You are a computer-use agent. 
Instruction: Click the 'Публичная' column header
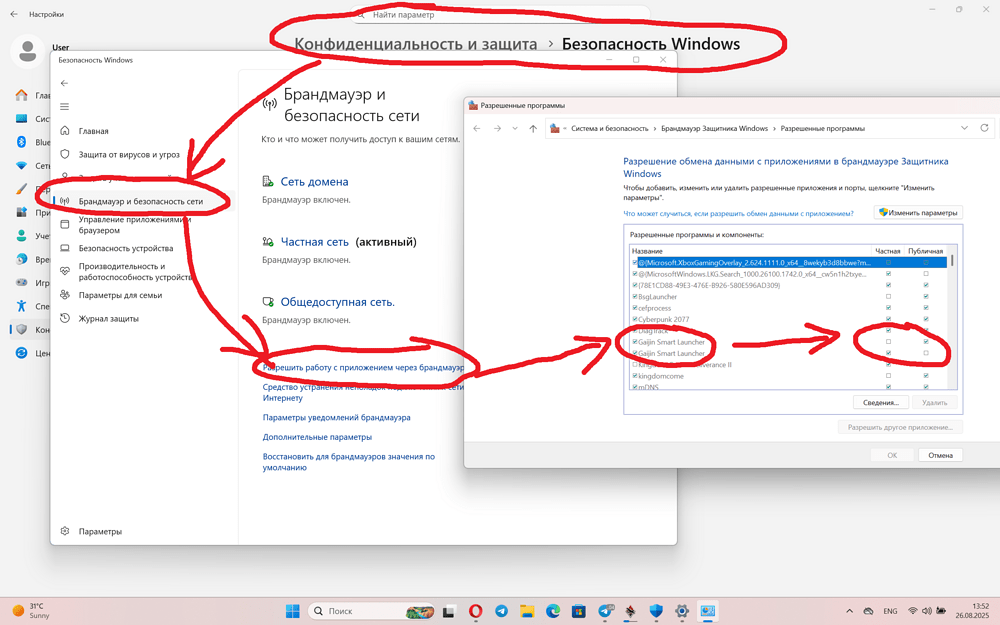click(925, 251)
